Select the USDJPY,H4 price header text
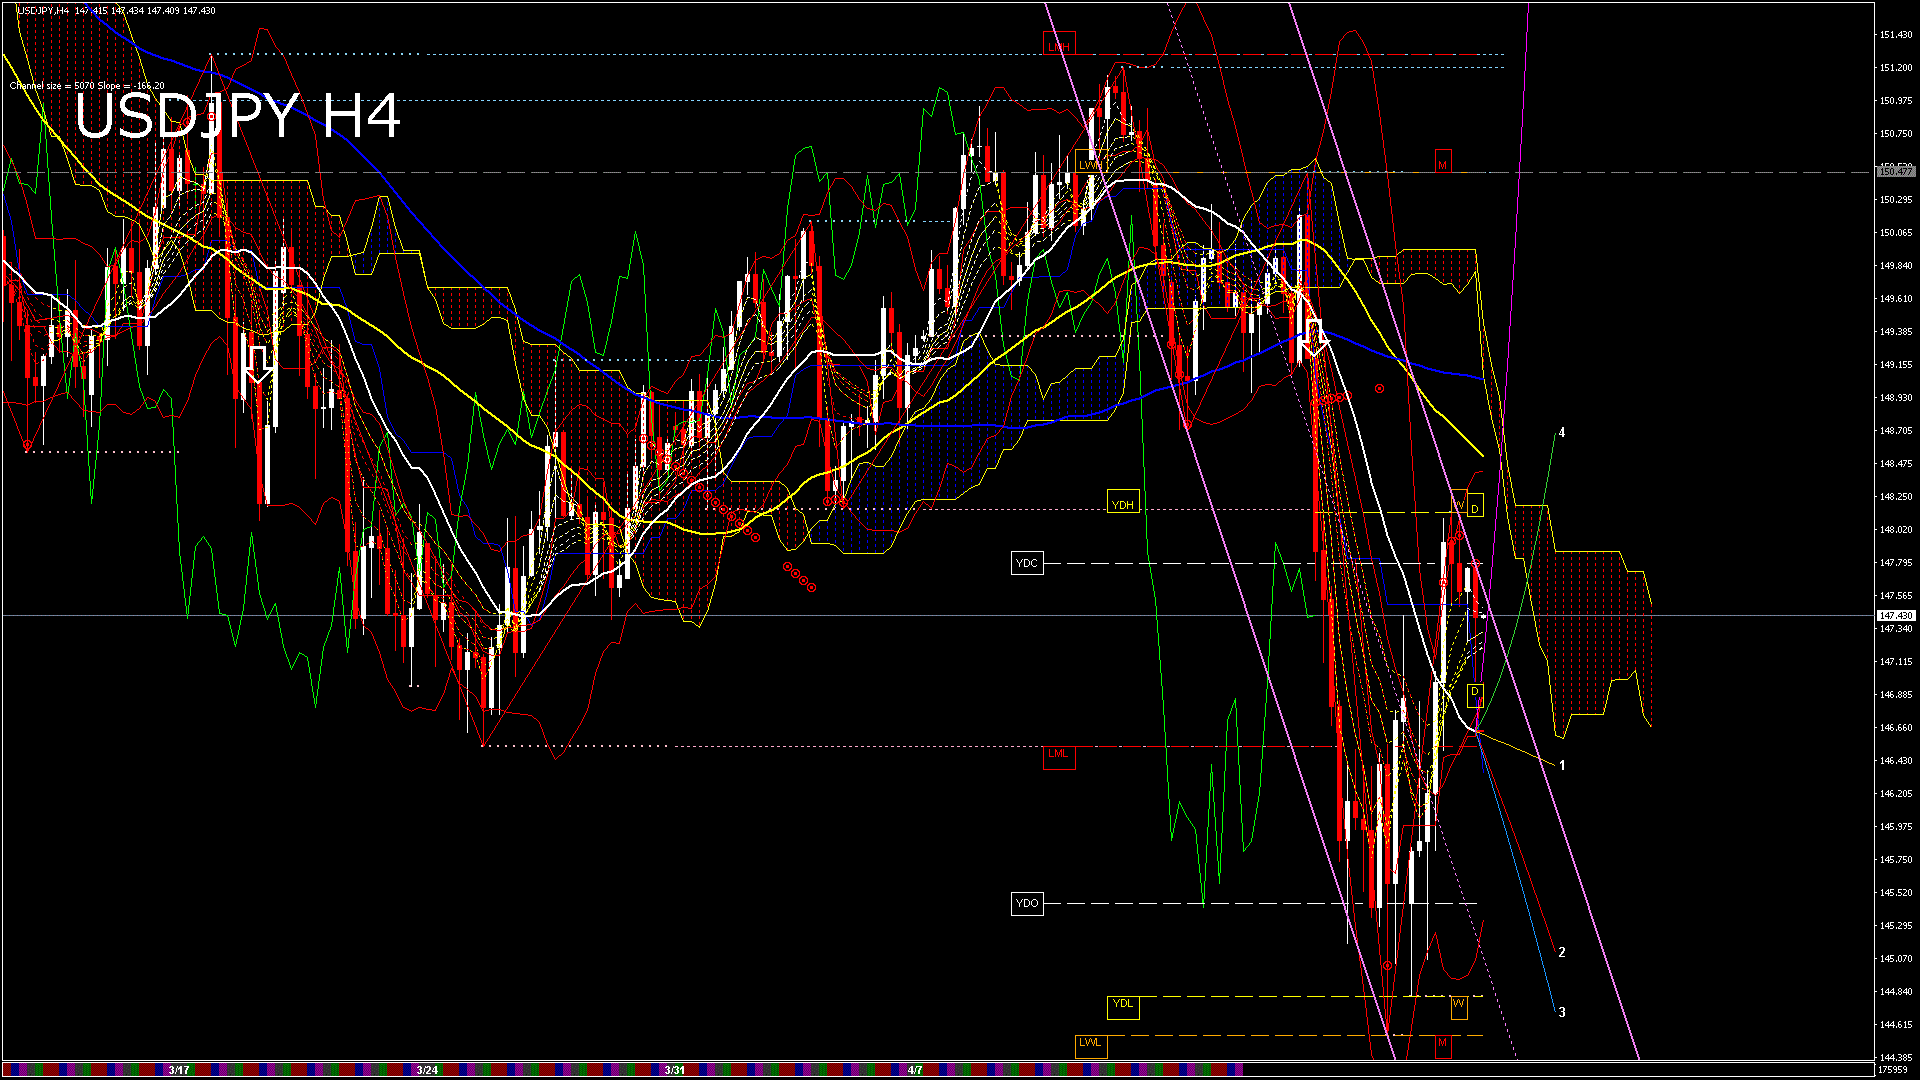This screenshot has width=1920, height=1080. click(x=116, y=10)
